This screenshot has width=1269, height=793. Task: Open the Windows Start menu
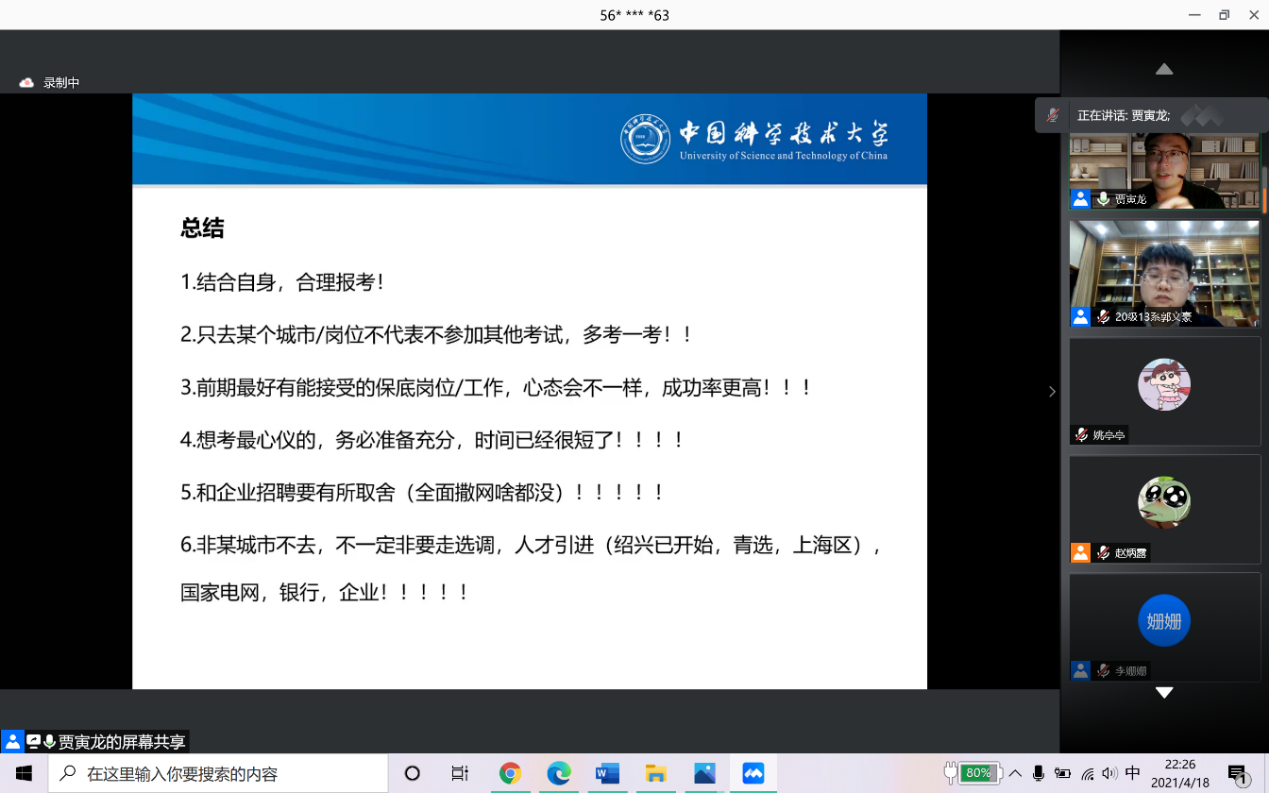[x=24, y=773]
